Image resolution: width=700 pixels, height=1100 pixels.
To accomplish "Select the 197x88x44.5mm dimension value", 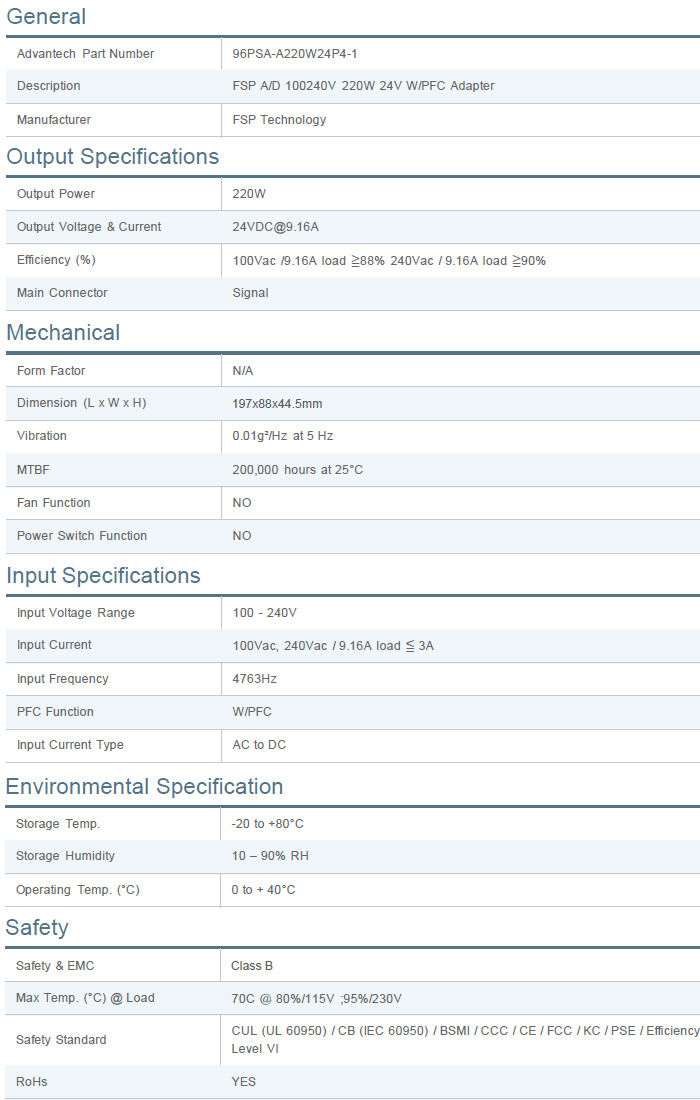I will (277, 404).
